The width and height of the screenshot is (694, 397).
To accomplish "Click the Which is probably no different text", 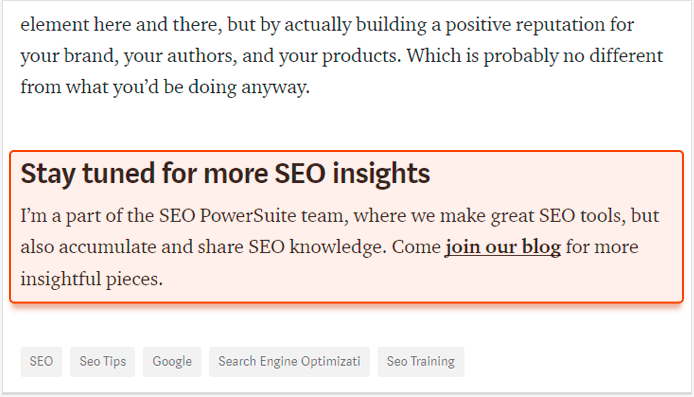I will pyautogui.click(x=535, y=56).
